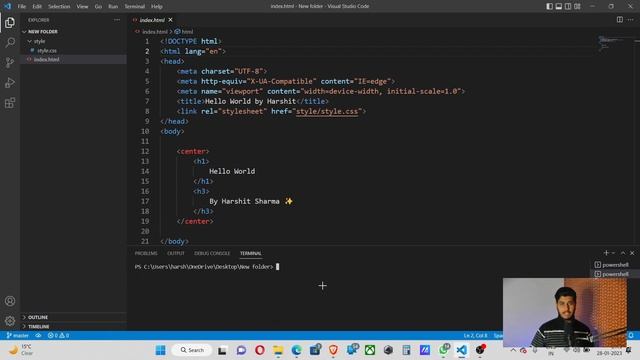
Task: Toggle Secondary Side Bar layout icon
Action: (568, 6)
